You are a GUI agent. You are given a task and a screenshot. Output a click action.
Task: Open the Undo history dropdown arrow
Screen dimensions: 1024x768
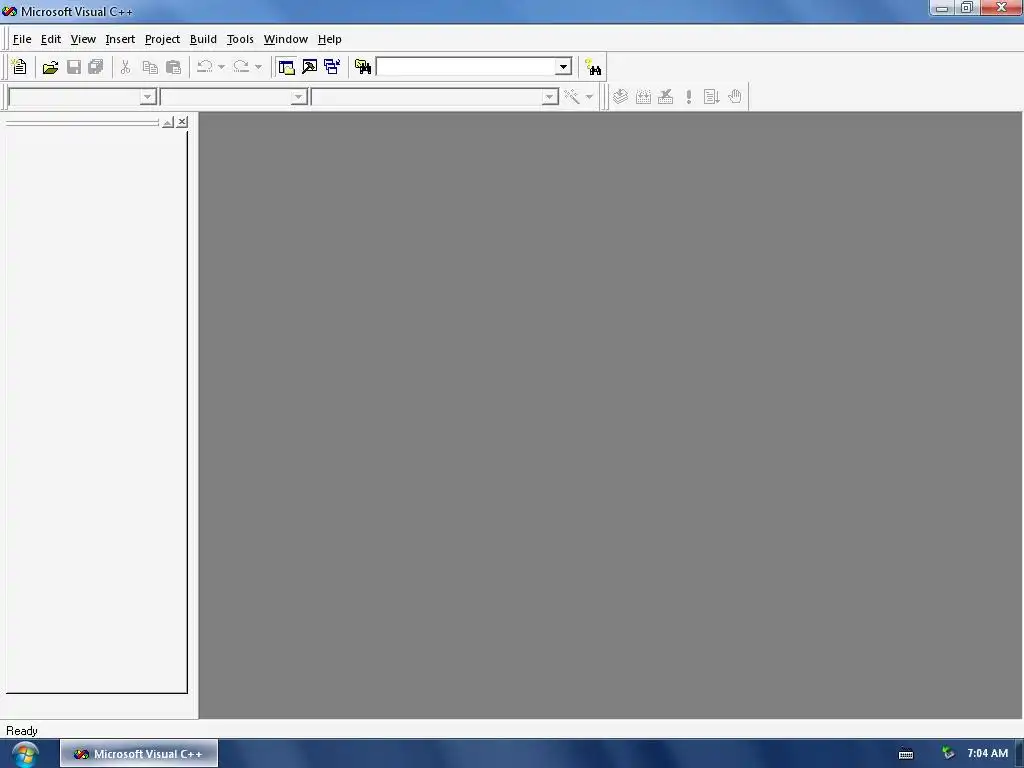(221, 67)
